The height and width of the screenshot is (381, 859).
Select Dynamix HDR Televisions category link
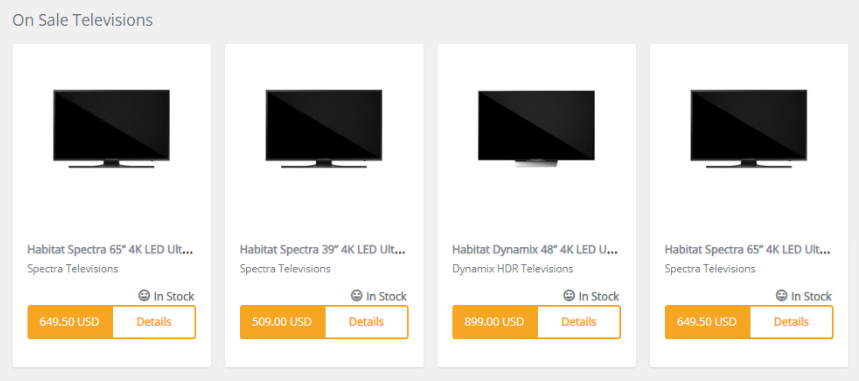(513, 269)
